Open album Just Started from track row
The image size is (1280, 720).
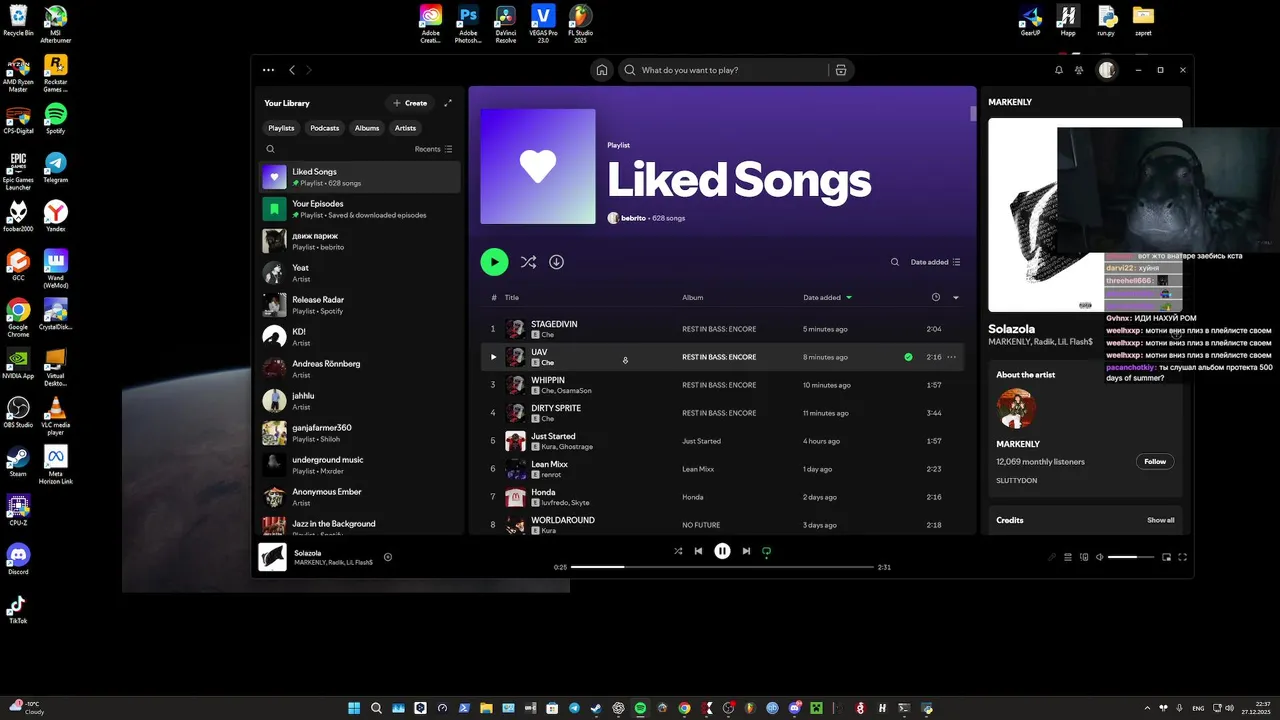click(x=701, y=441)
